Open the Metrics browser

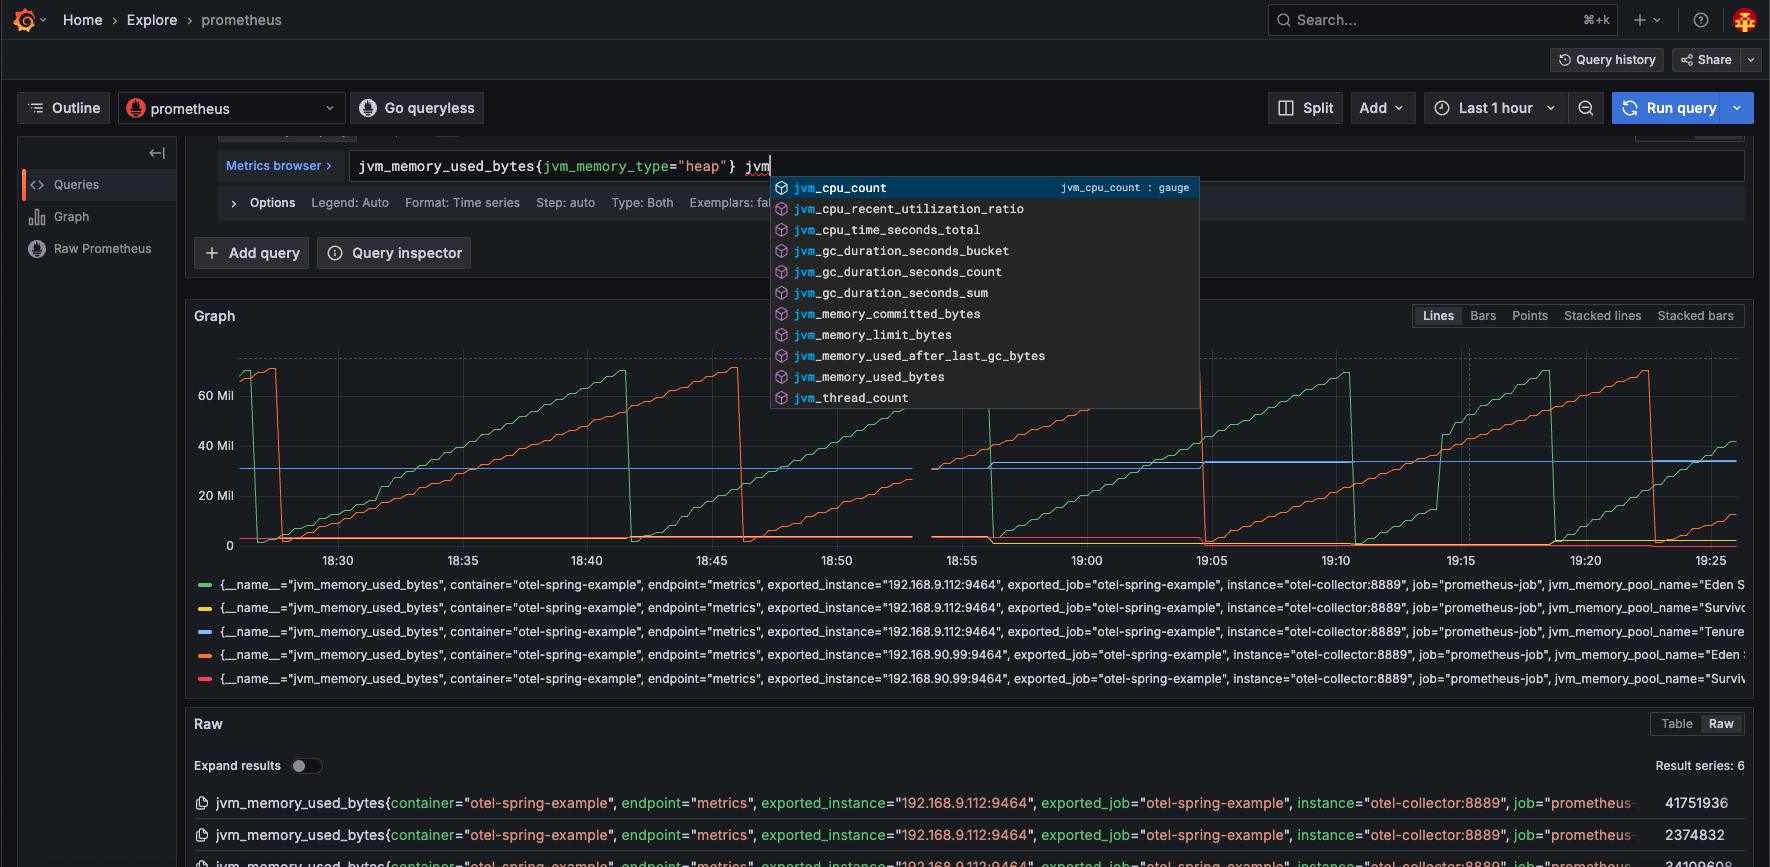pyautogui.click(x=279, y=166)
